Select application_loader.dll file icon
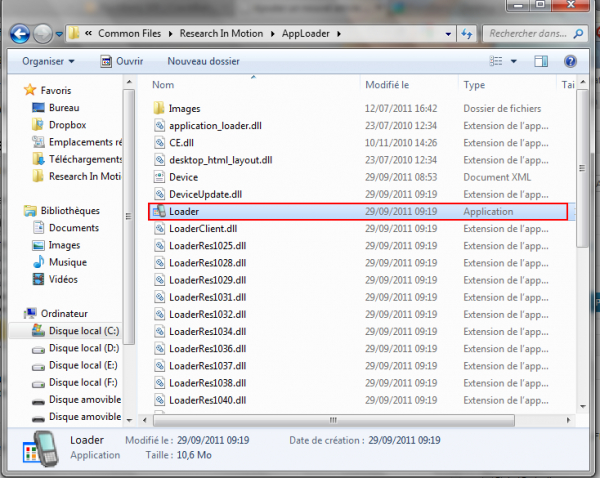 pos(159,125)
